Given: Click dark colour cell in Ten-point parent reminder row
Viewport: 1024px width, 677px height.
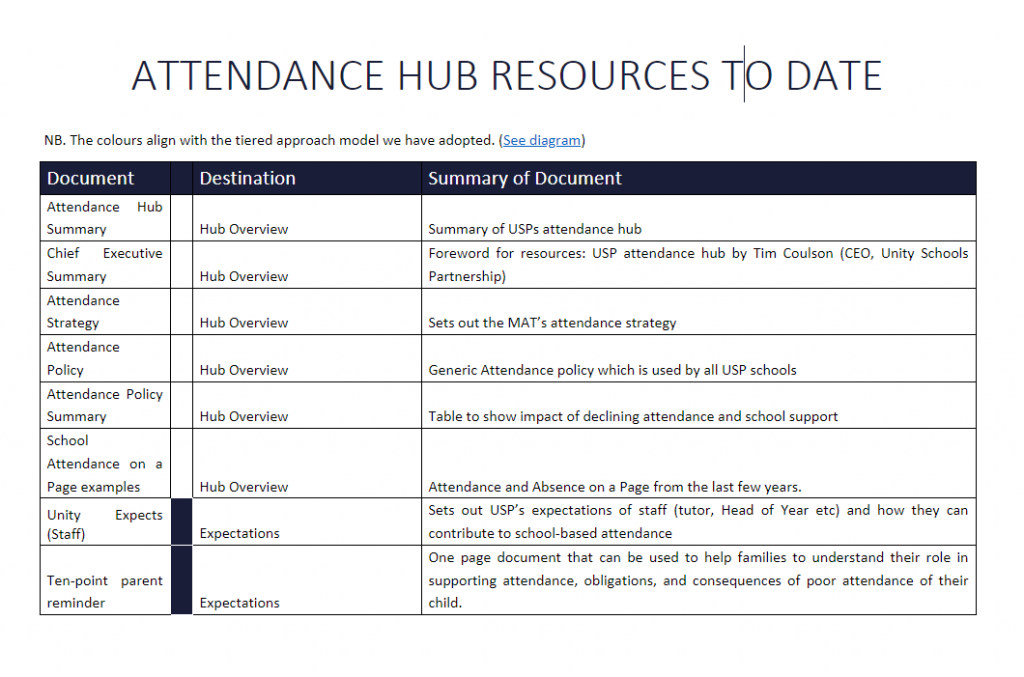Looking at the screenshot, I should (182, 580).
